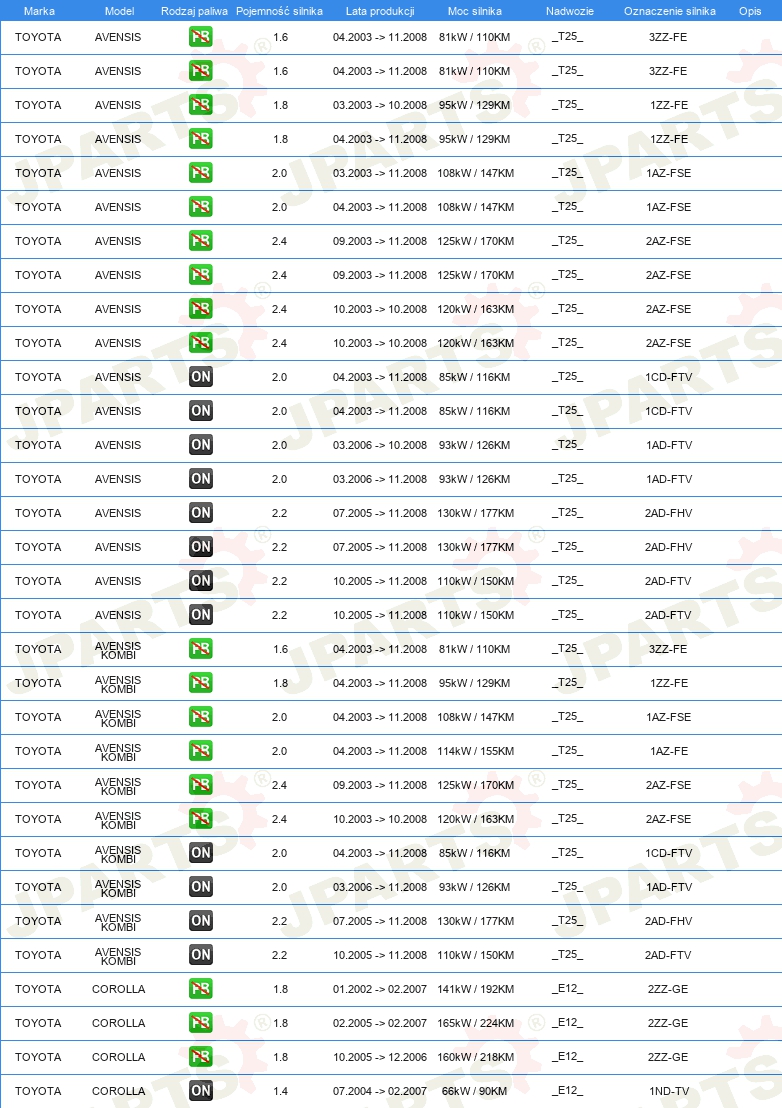This screenshot has height=1108, width=782.
Task: Select the 03.2003 -> 10.2008 production years cell
Action: point(380,105)
